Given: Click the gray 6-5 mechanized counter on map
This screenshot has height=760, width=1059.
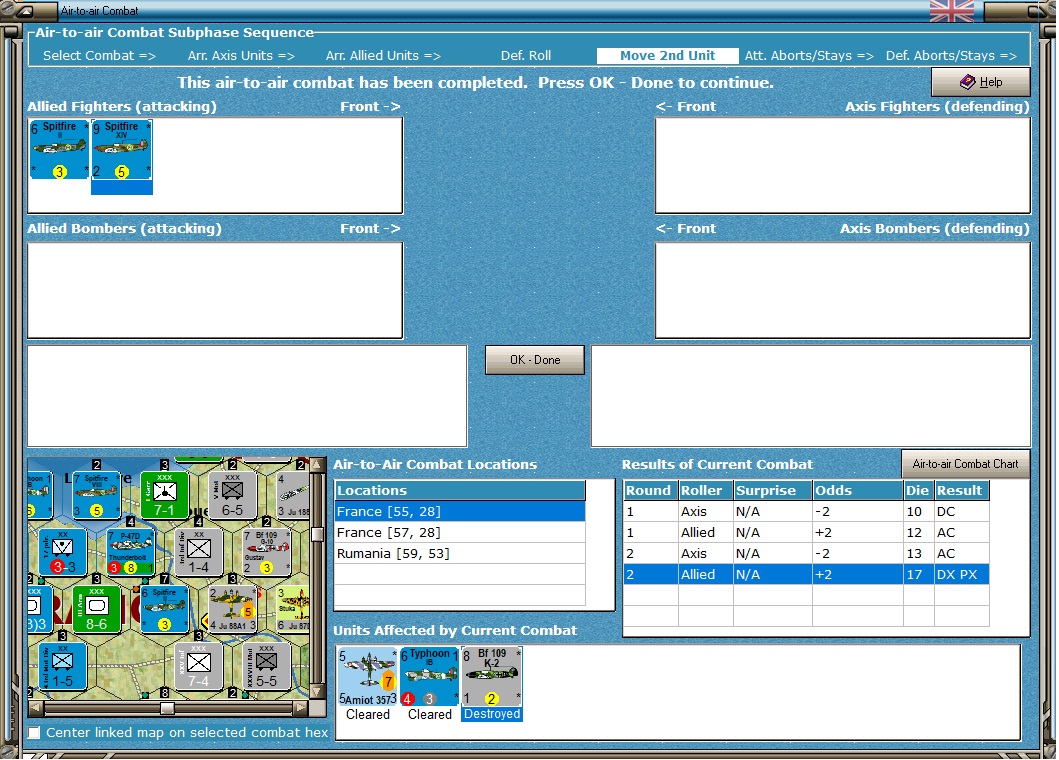Looking at the screenshot, I should [x=232, y=495].
